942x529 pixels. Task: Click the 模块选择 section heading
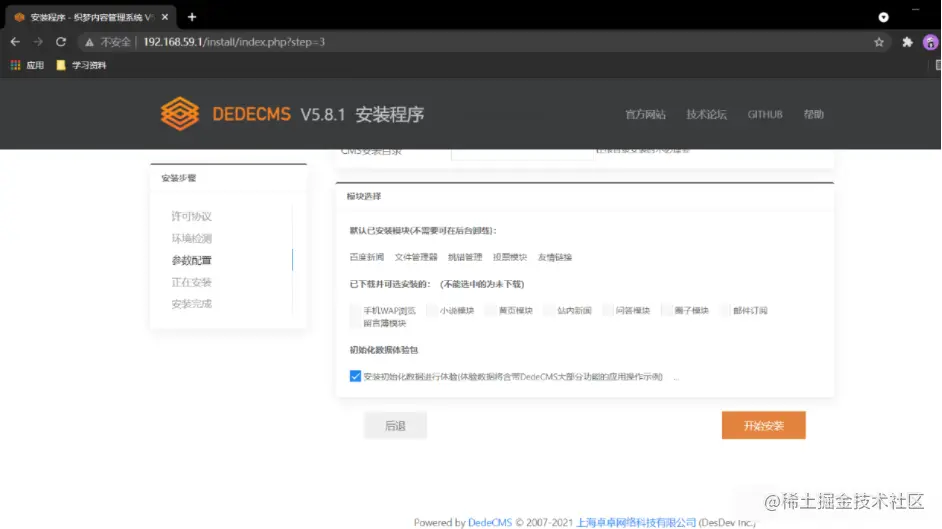[x=363, y=196]
